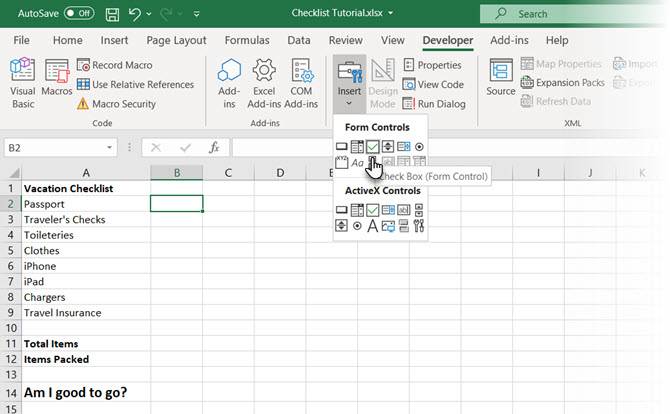
Task: Open the Visual Basic editor
Action: (x=22, y=84)
